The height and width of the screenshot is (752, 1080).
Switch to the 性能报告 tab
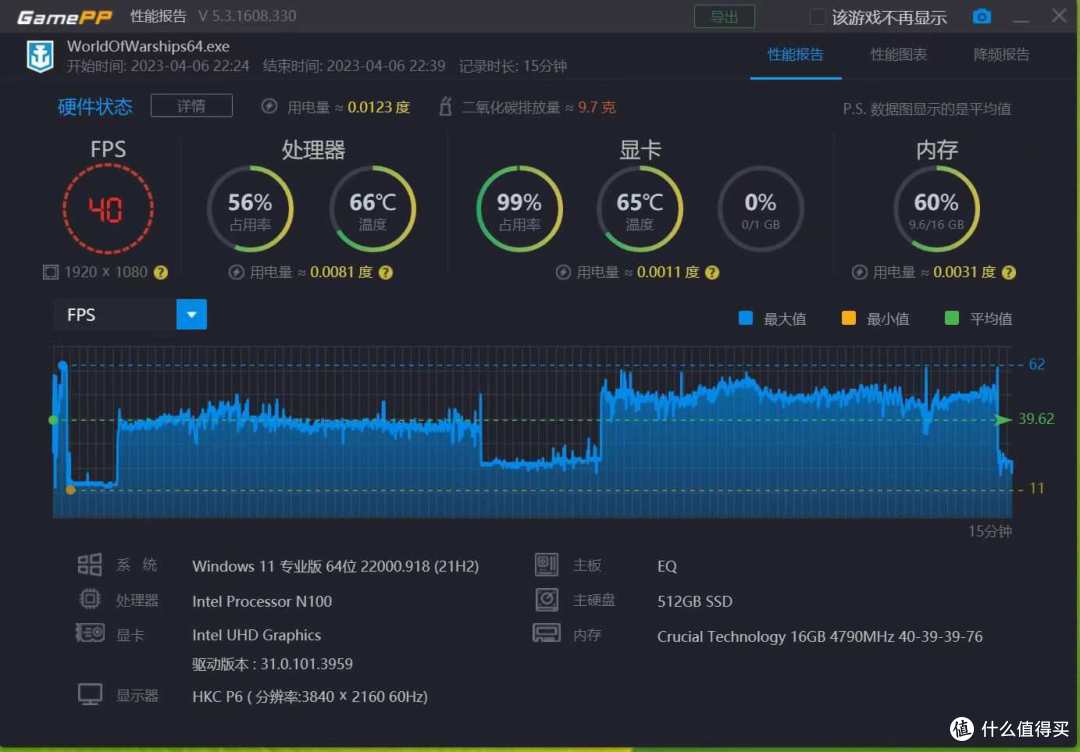(796, 55)
